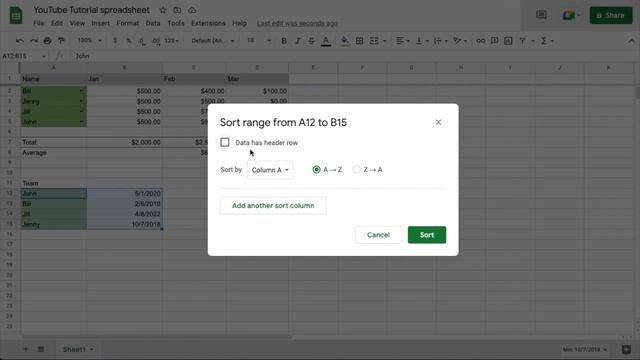Open the comment history icon

pyautogui.click(x=541, y=16)
